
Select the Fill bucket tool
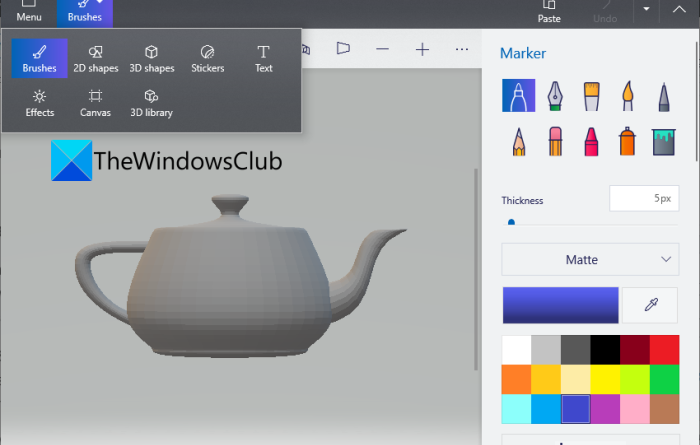(x=664, y=142)
